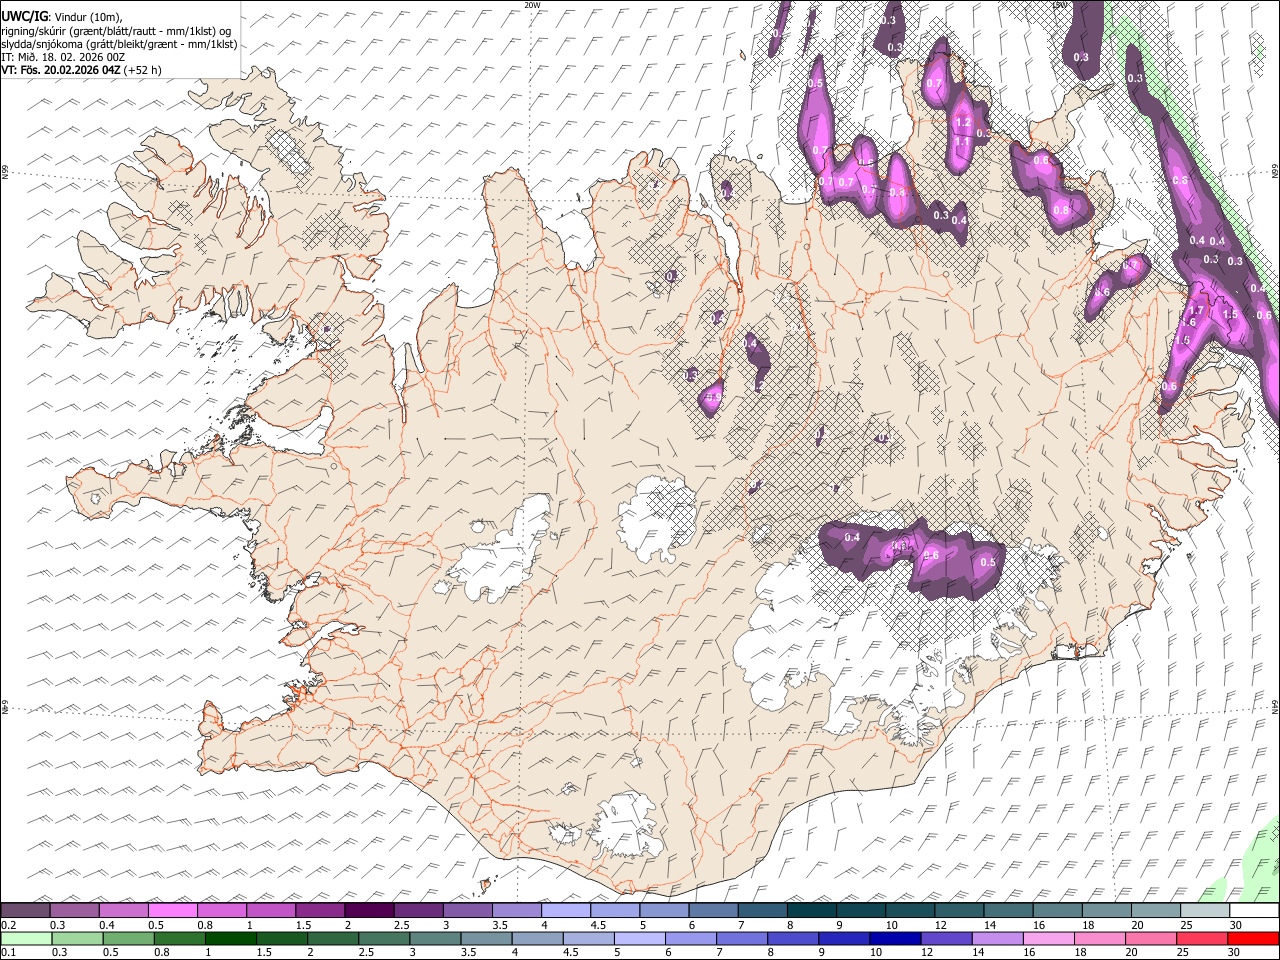Pick the upper legend swatch labeled 1.5
The width and height of the screenshot is (1280, 960).
(320, 910)
